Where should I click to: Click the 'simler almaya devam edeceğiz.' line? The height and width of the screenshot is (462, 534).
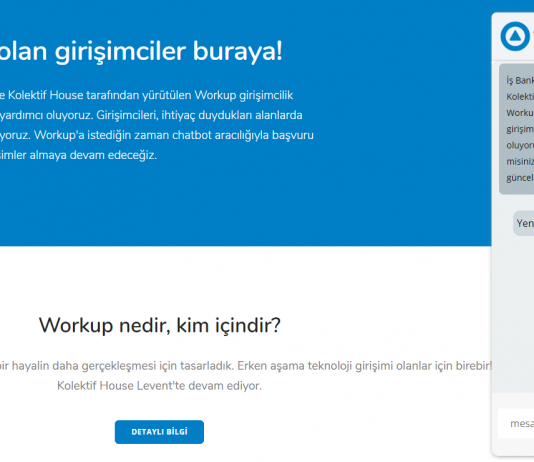coord(78,155)
